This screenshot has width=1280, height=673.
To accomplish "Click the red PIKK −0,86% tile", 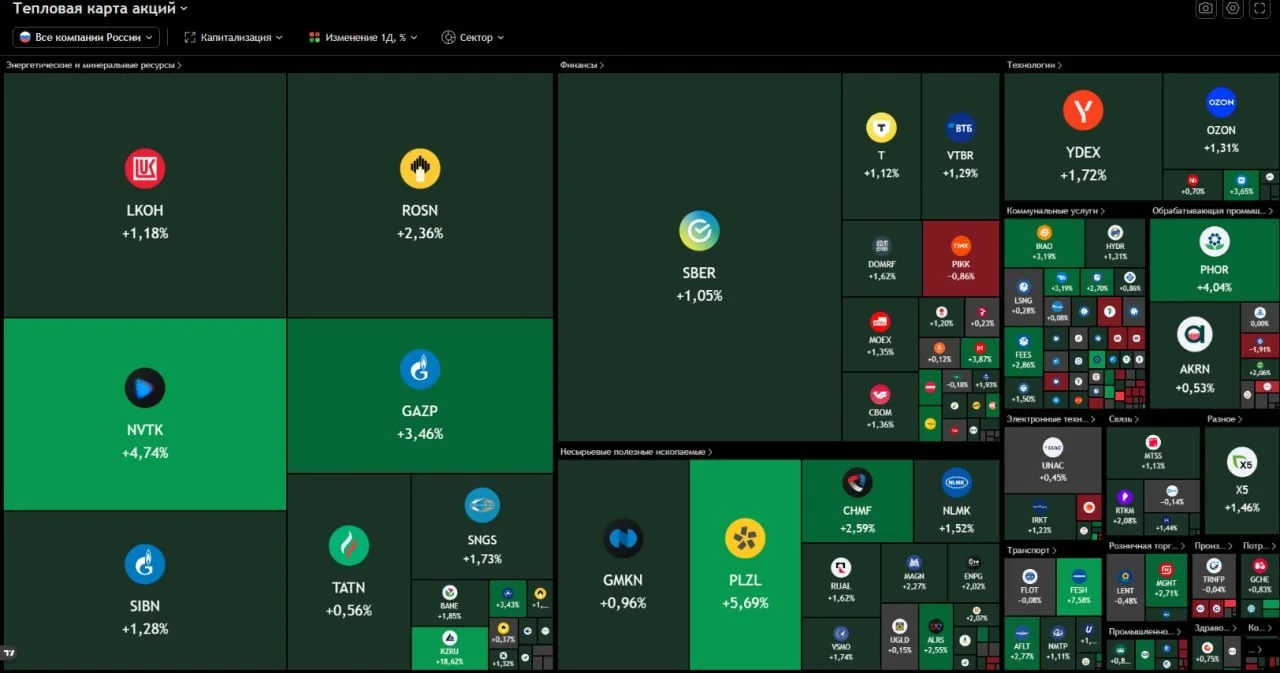I will [961, 258].
